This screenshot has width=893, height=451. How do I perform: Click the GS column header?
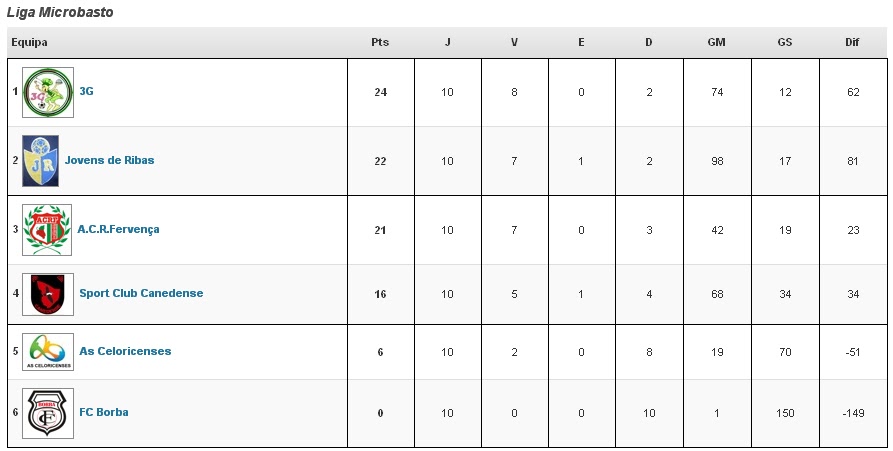coord(785,42)
